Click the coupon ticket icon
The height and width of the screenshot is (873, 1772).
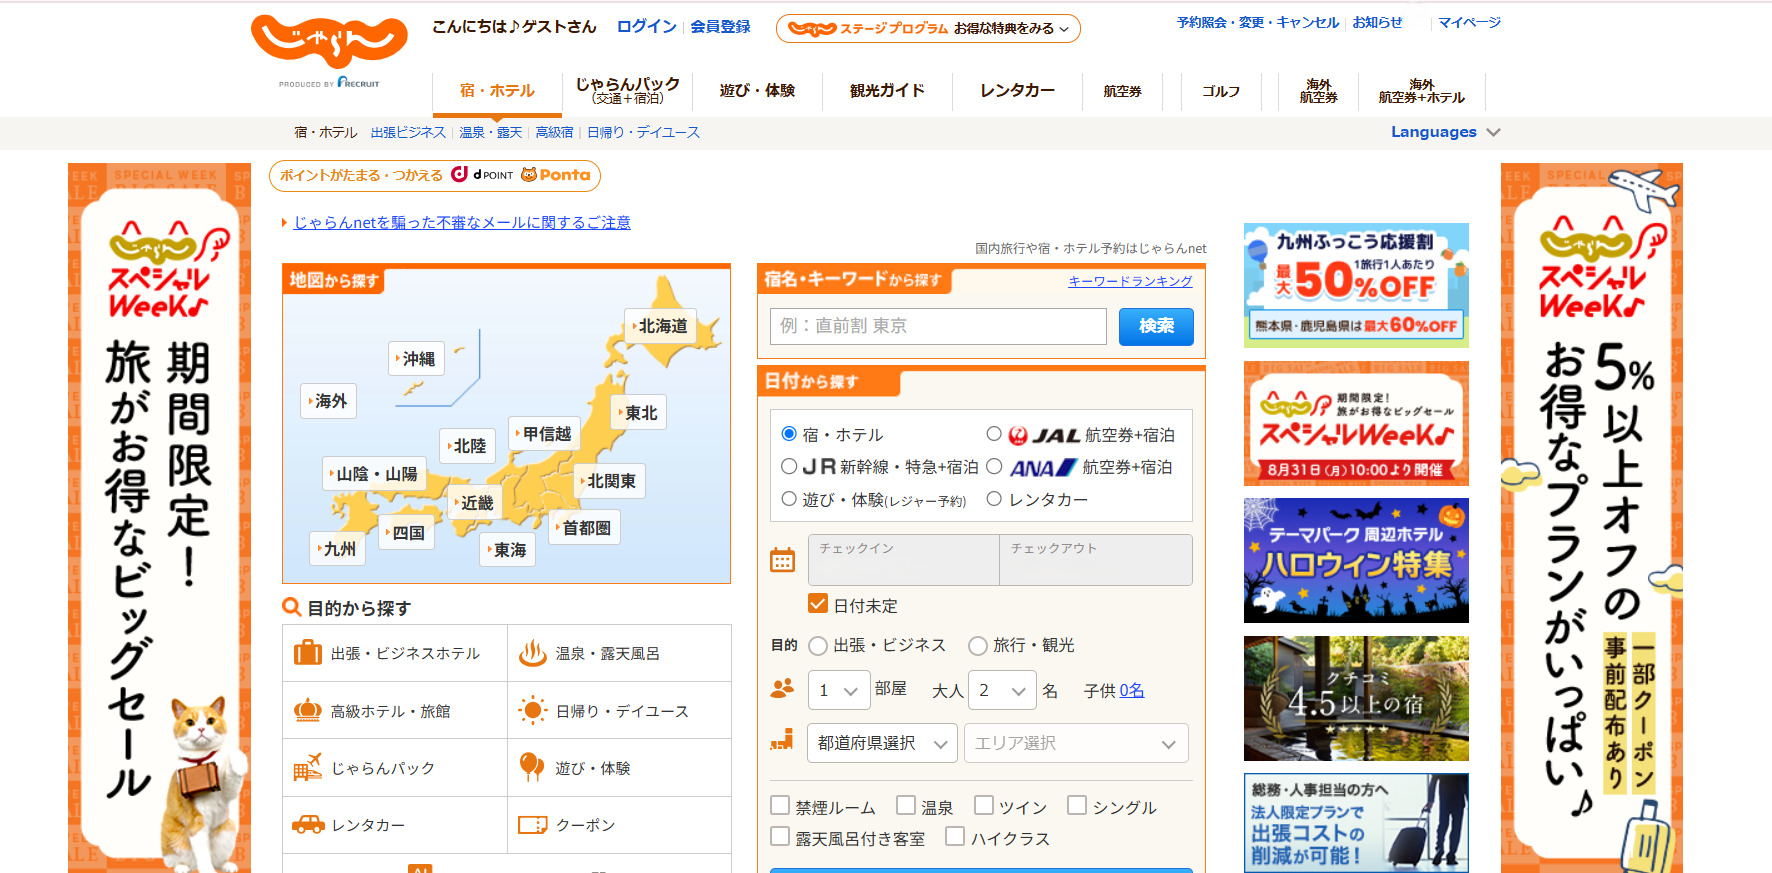[532, 825]
